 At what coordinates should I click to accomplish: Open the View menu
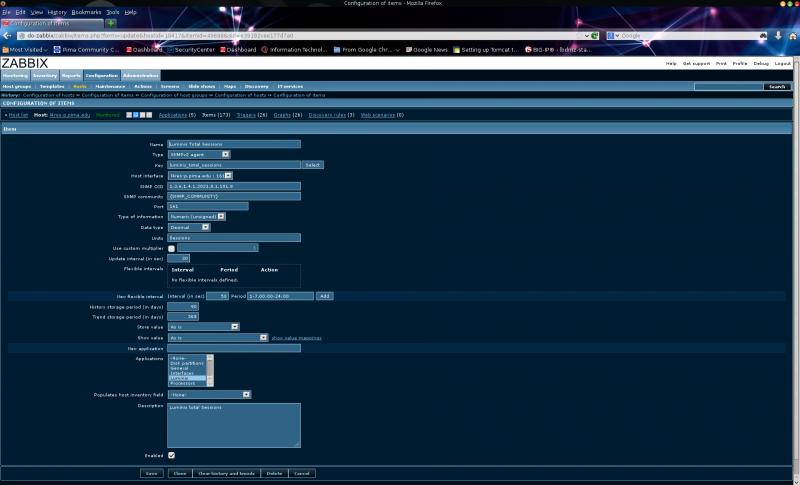tap(37, 12)
